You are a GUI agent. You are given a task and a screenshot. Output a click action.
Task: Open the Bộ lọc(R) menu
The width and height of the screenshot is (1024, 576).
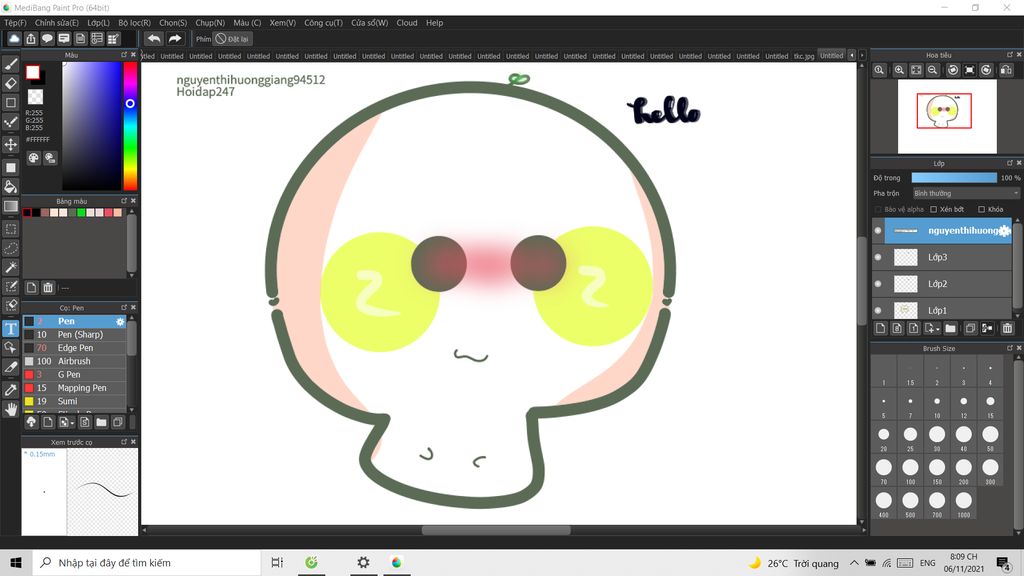pos(135,23)
